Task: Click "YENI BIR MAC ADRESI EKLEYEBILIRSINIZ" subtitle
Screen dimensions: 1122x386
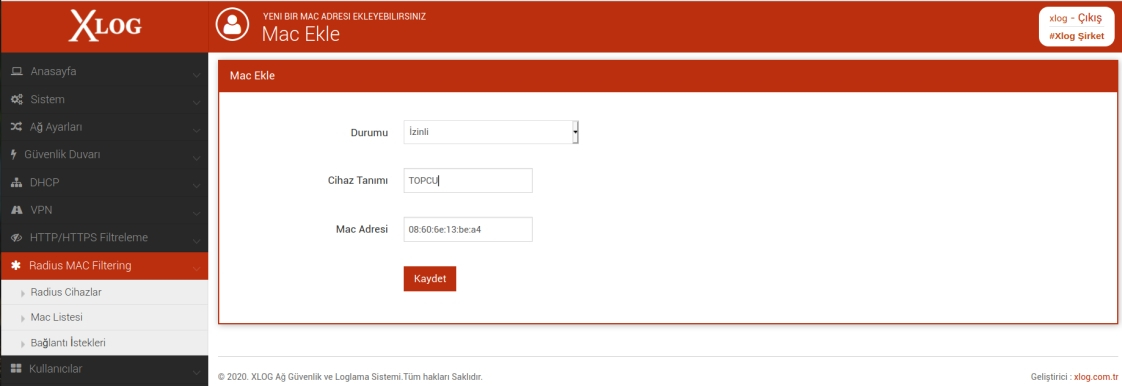Action: pos(345,16)
